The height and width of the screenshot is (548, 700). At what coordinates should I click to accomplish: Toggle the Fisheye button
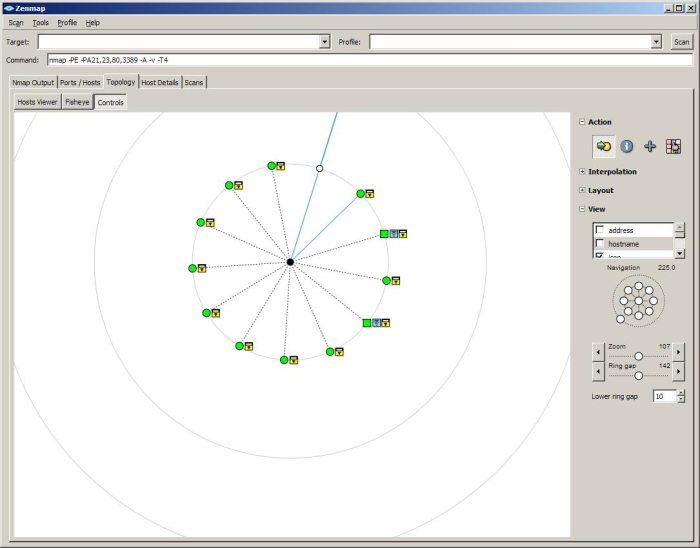(x=77, y=102)
